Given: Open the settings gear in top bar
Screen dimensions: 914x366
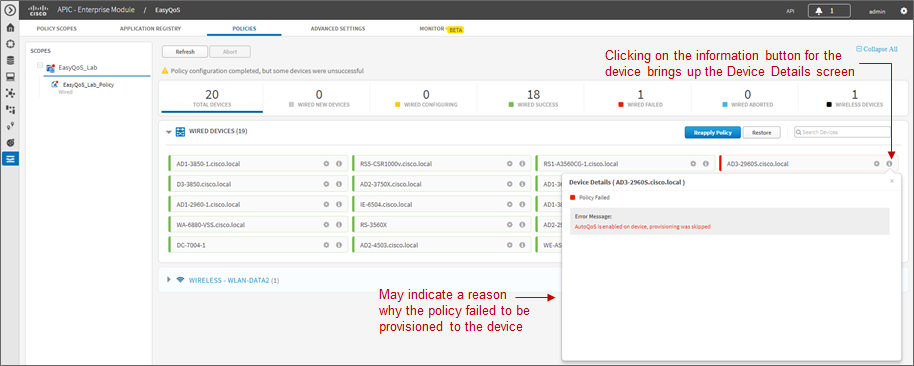Looking at the screenshot, I should [x=904, y=10].
